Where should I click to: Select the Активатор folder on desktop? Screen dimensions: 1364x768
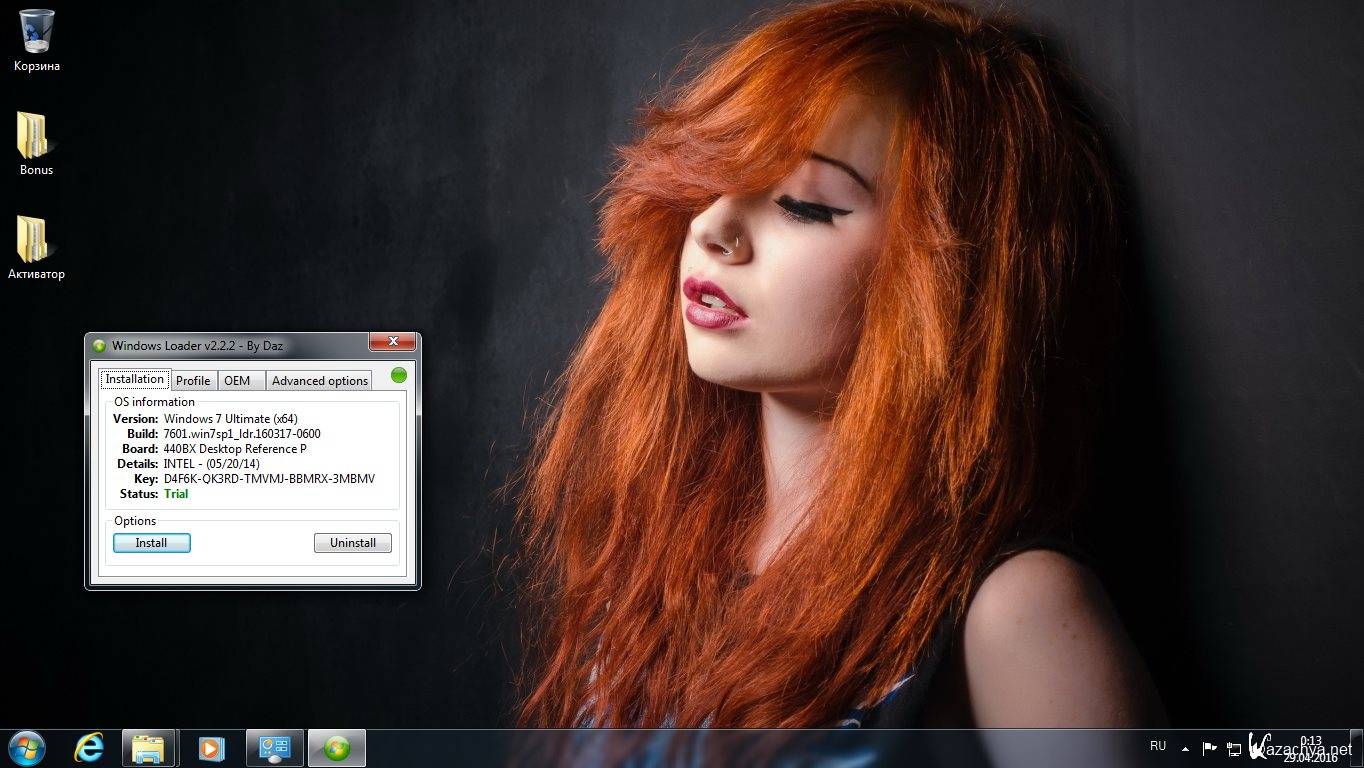[x=34, y=240]
